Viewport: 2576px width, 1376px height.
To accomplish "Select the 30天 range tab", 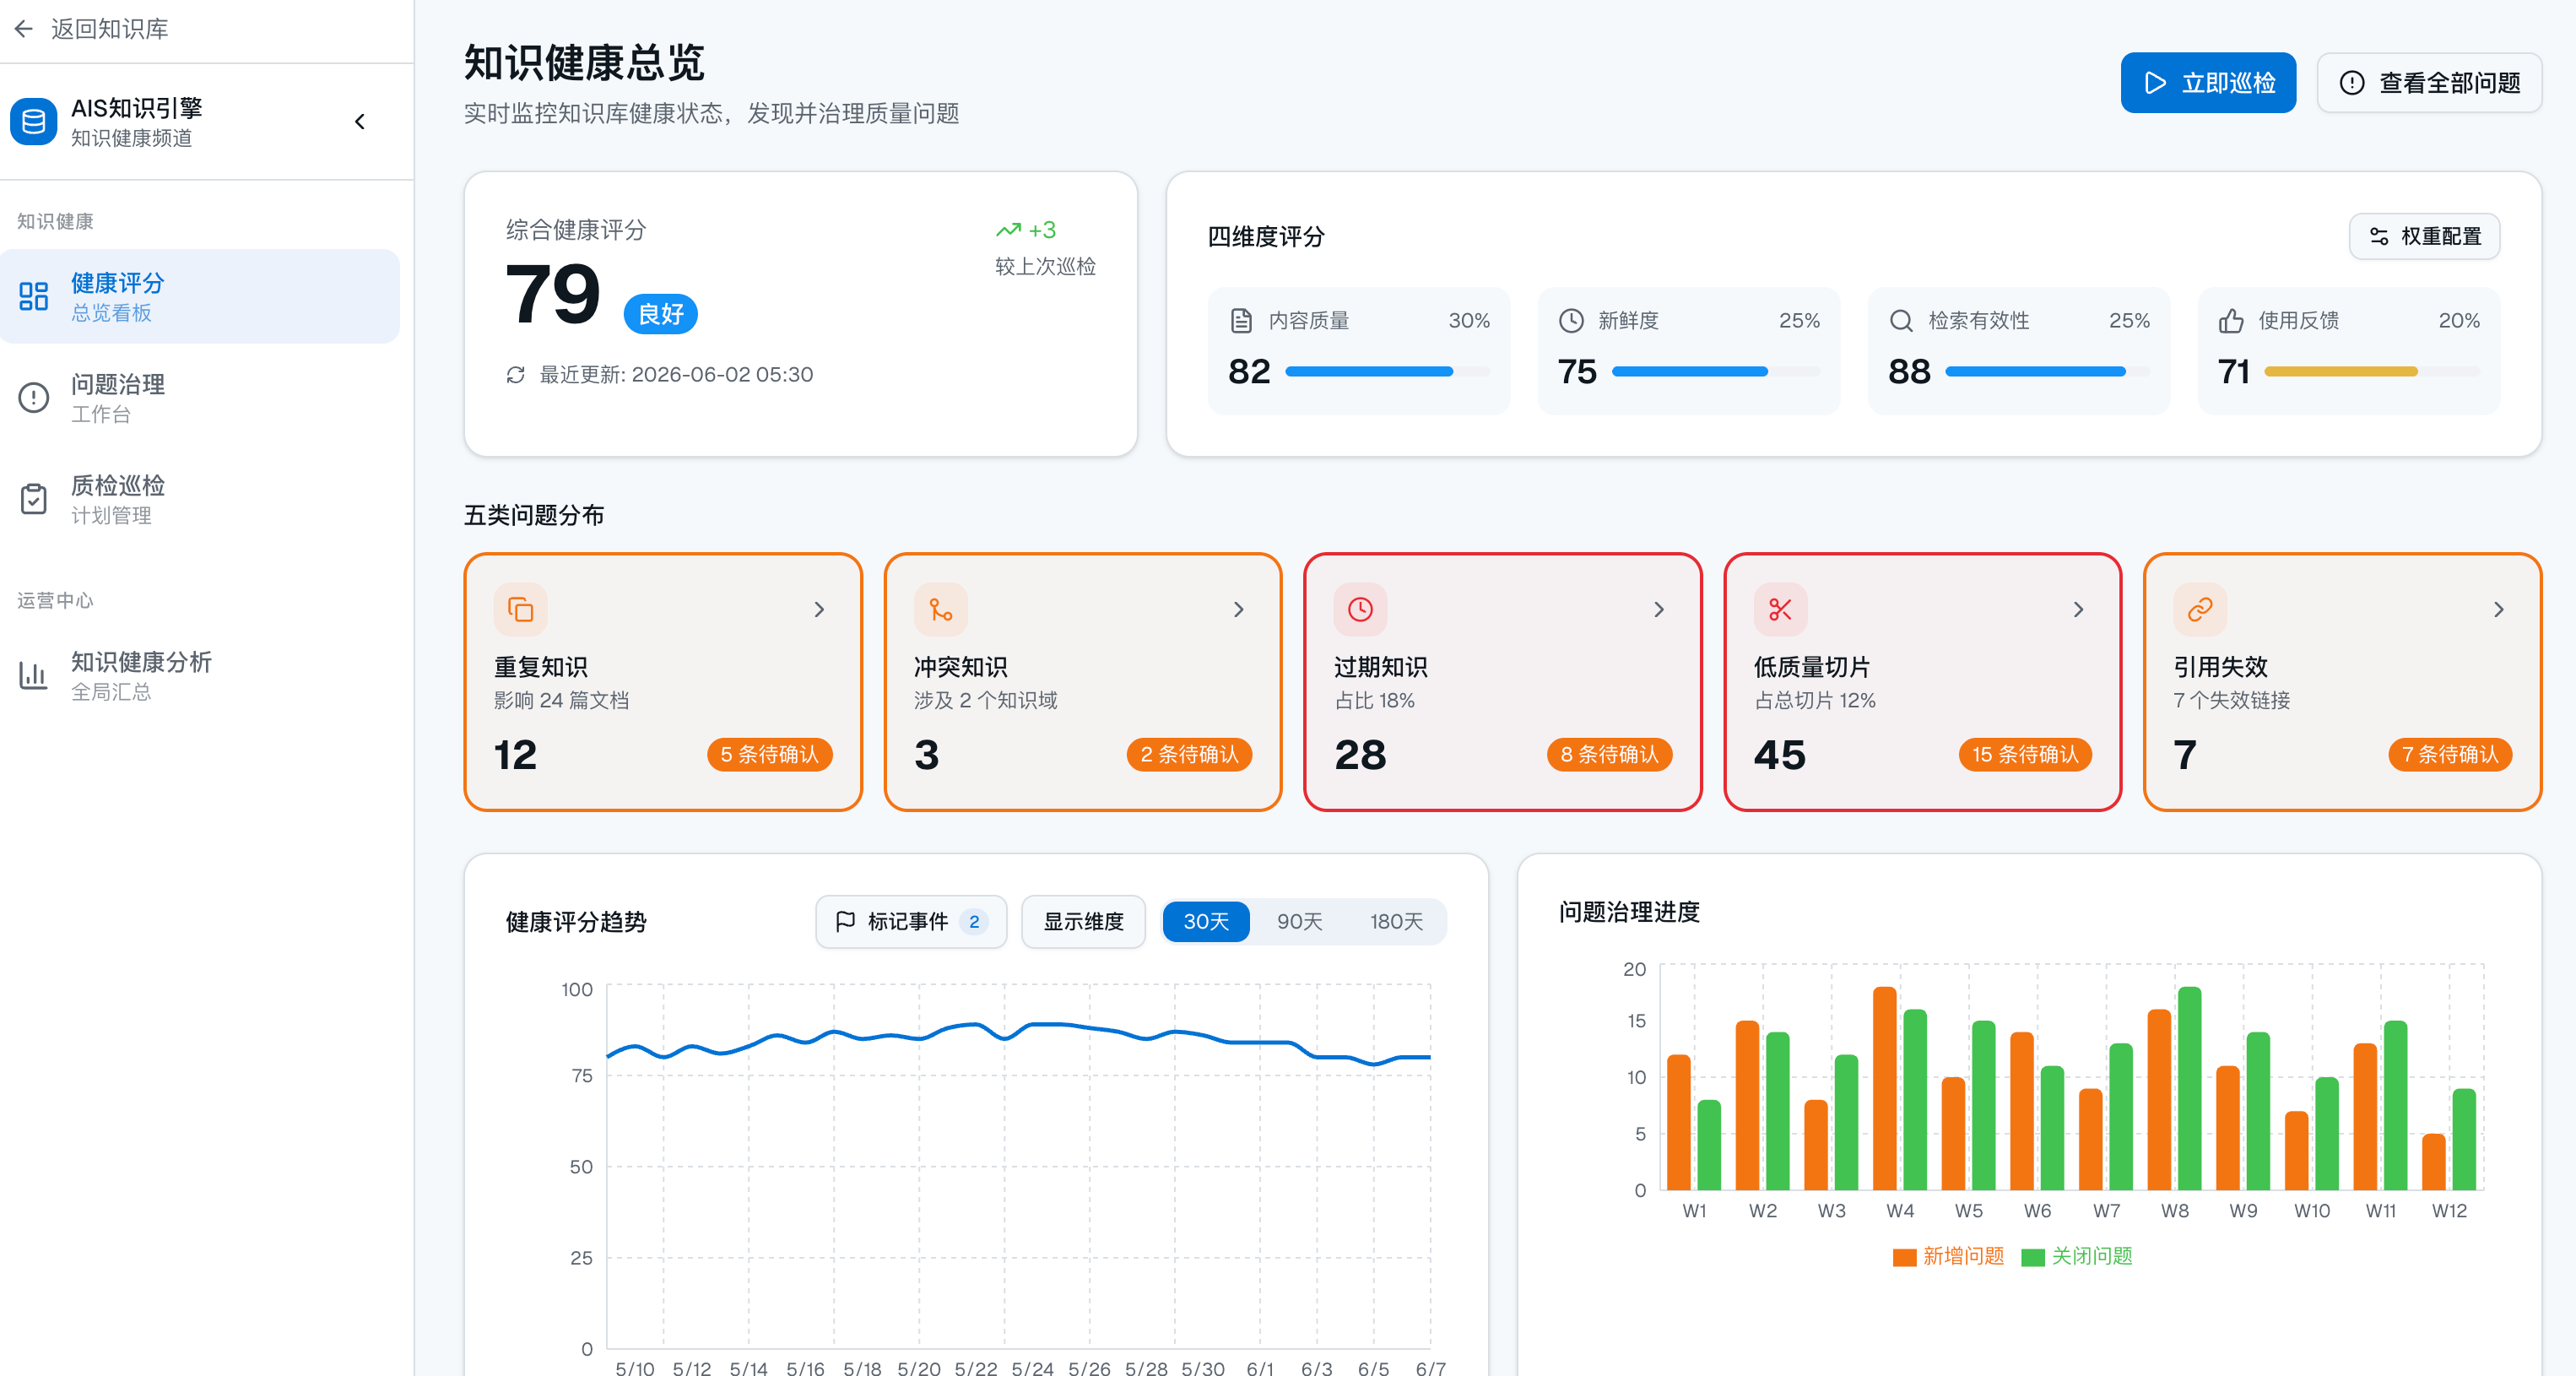I will 1206,922.
